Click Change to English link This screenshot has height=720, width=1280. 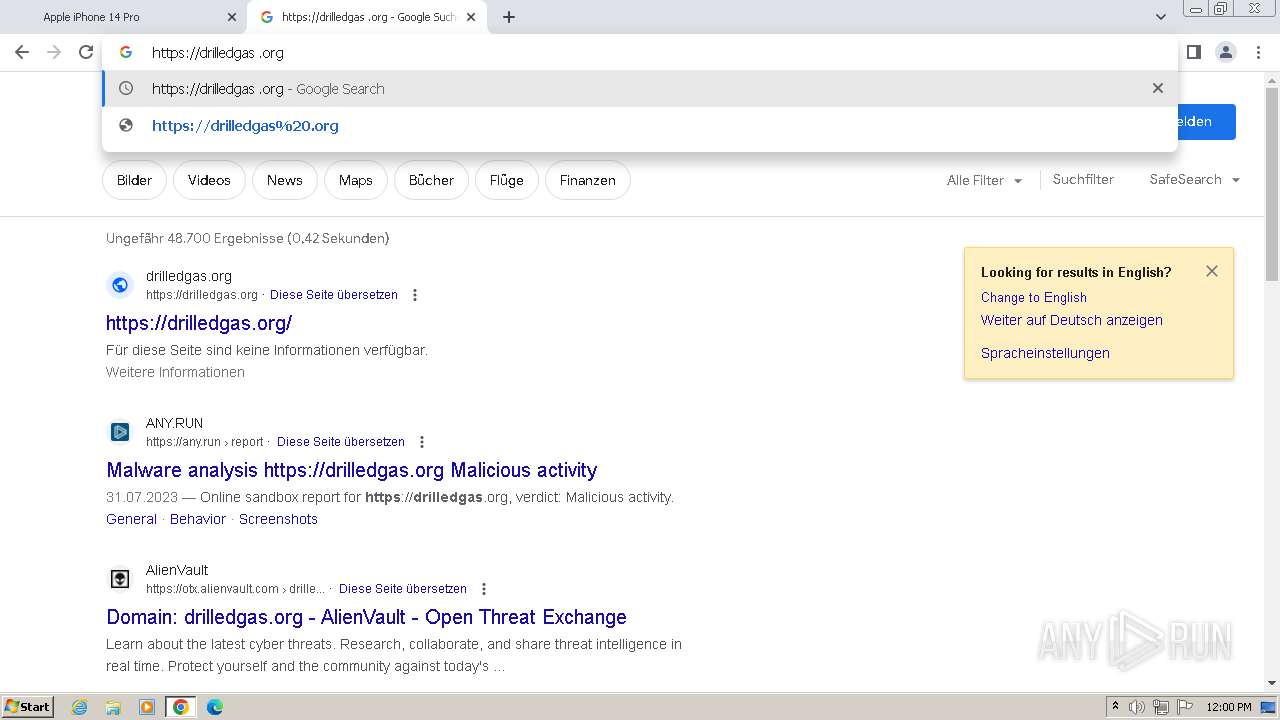tap(1033, 297)
